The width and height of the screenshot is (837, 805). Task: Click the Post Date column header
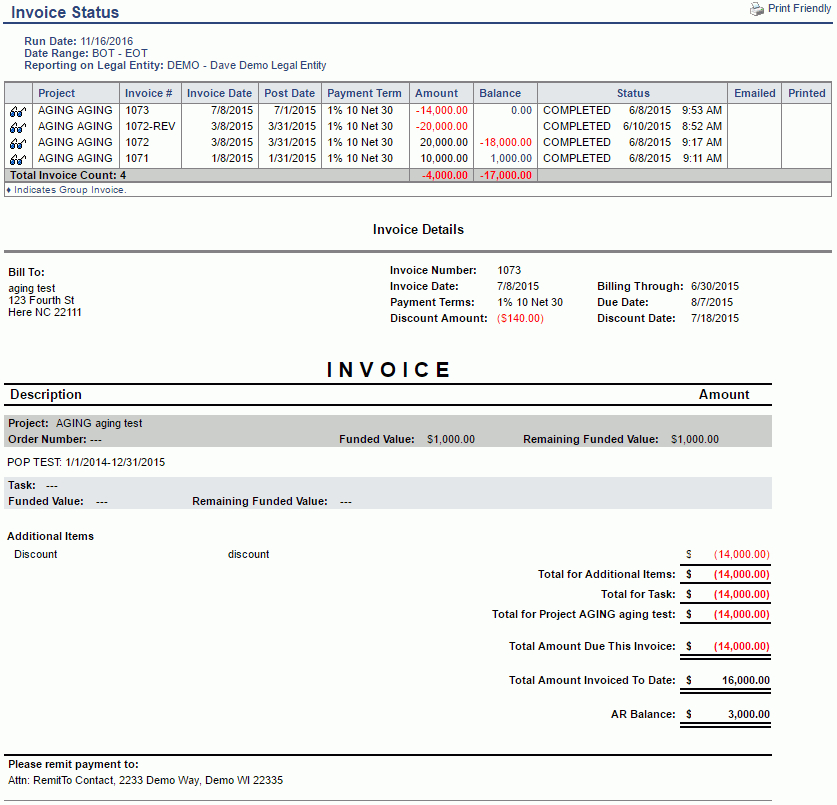(289, 93)
